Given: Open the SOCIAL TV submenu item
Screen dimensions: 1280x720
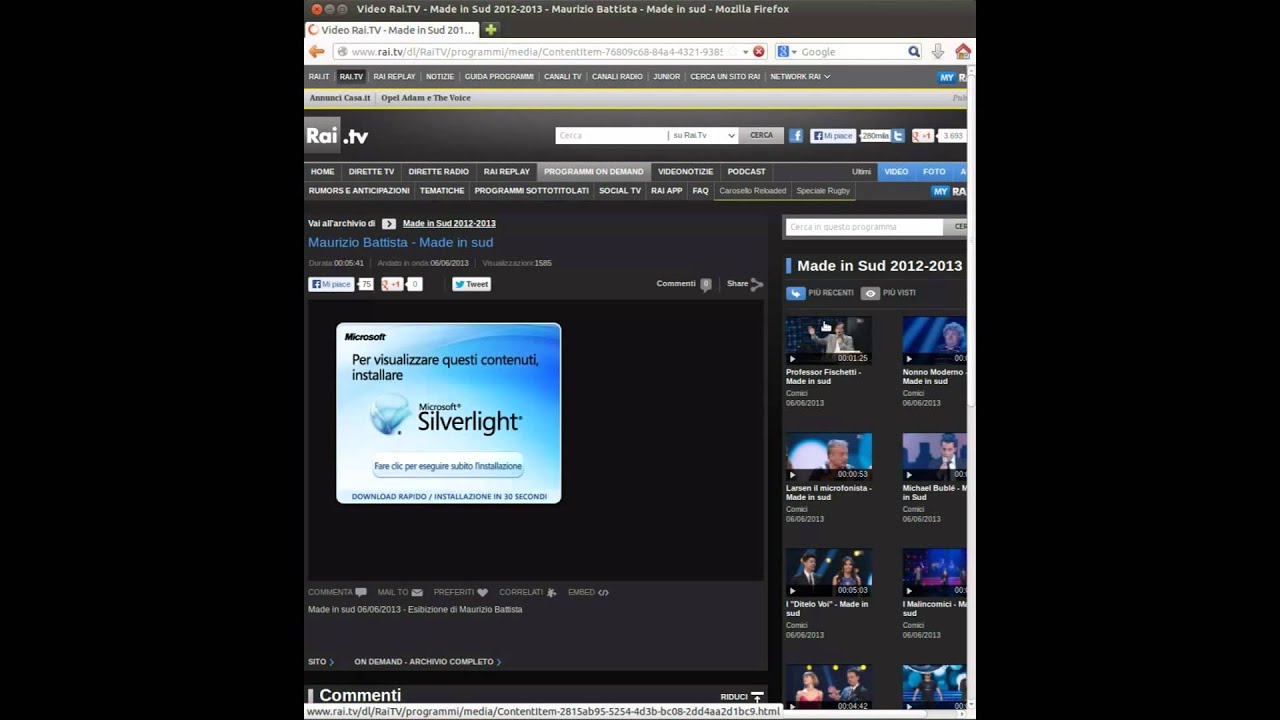Looking at the screenshot, I should [620, 191].
